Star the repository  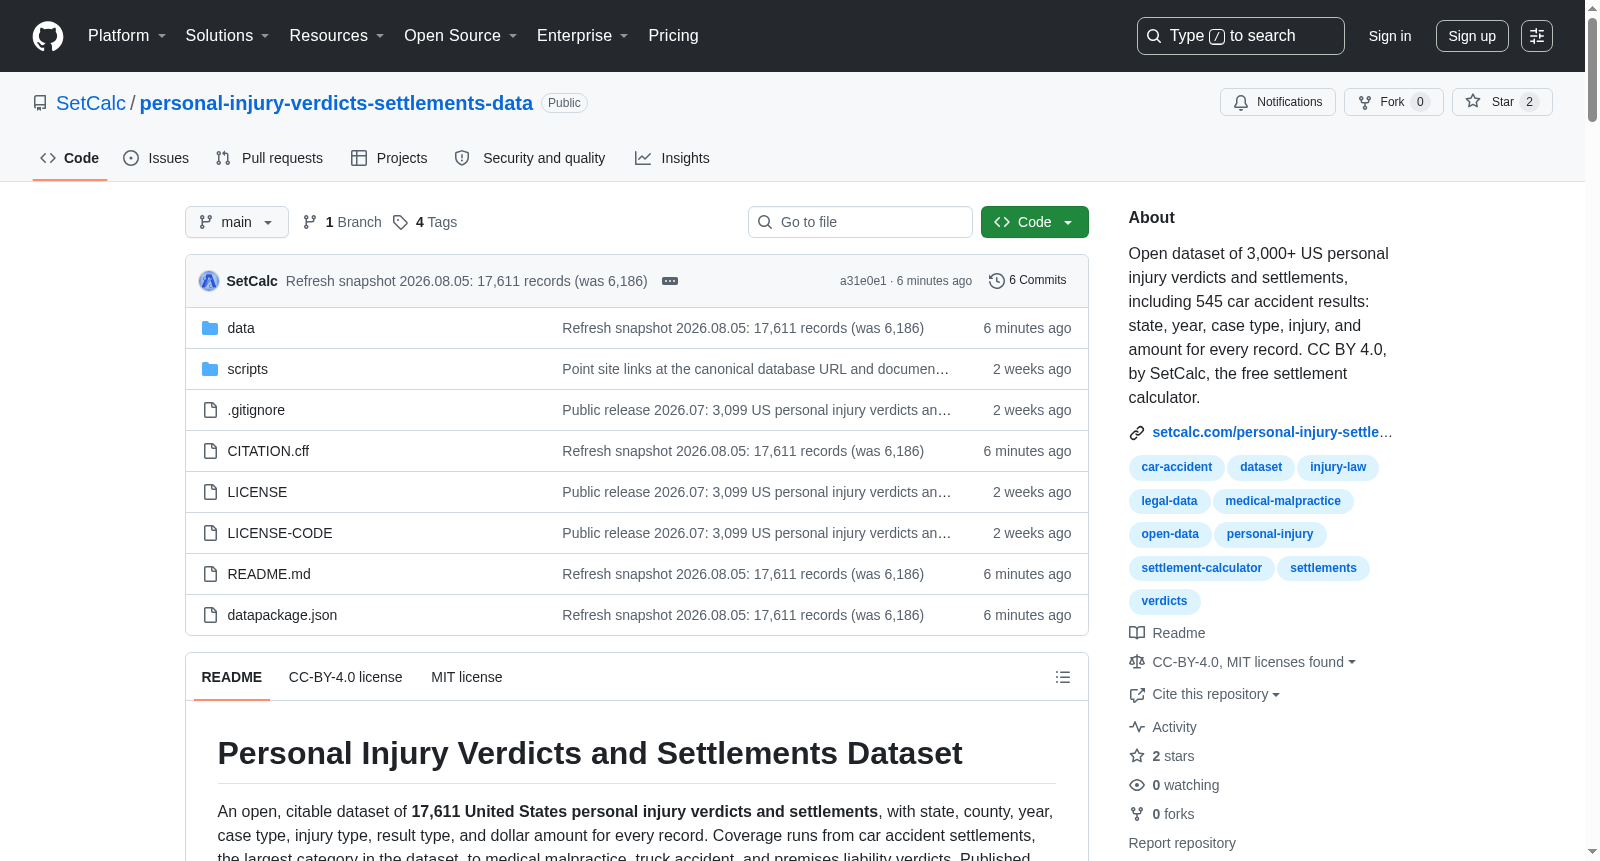(1502, 102)
